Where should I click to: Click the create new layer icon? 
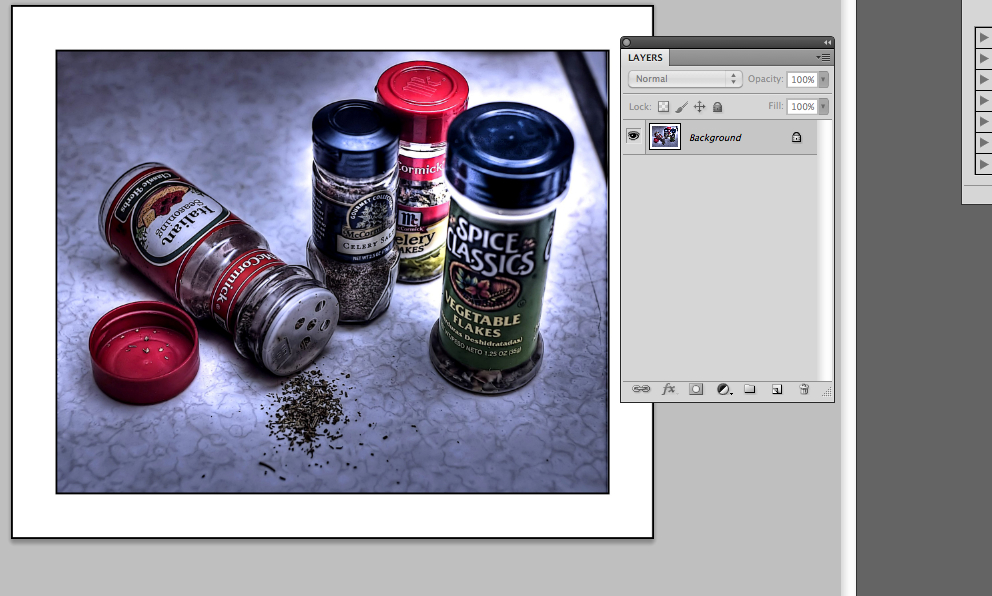coord(776,389)
